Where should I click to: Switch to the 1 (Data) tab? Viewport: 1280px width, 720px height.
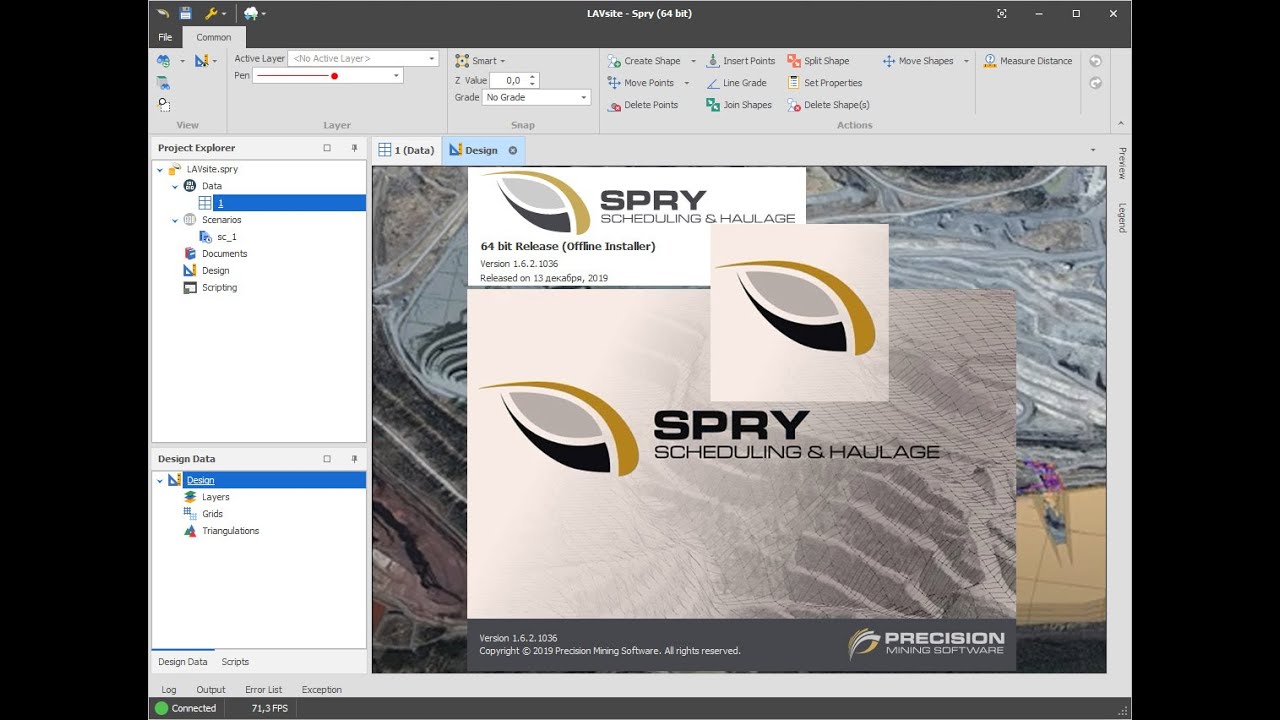[406, 150]
